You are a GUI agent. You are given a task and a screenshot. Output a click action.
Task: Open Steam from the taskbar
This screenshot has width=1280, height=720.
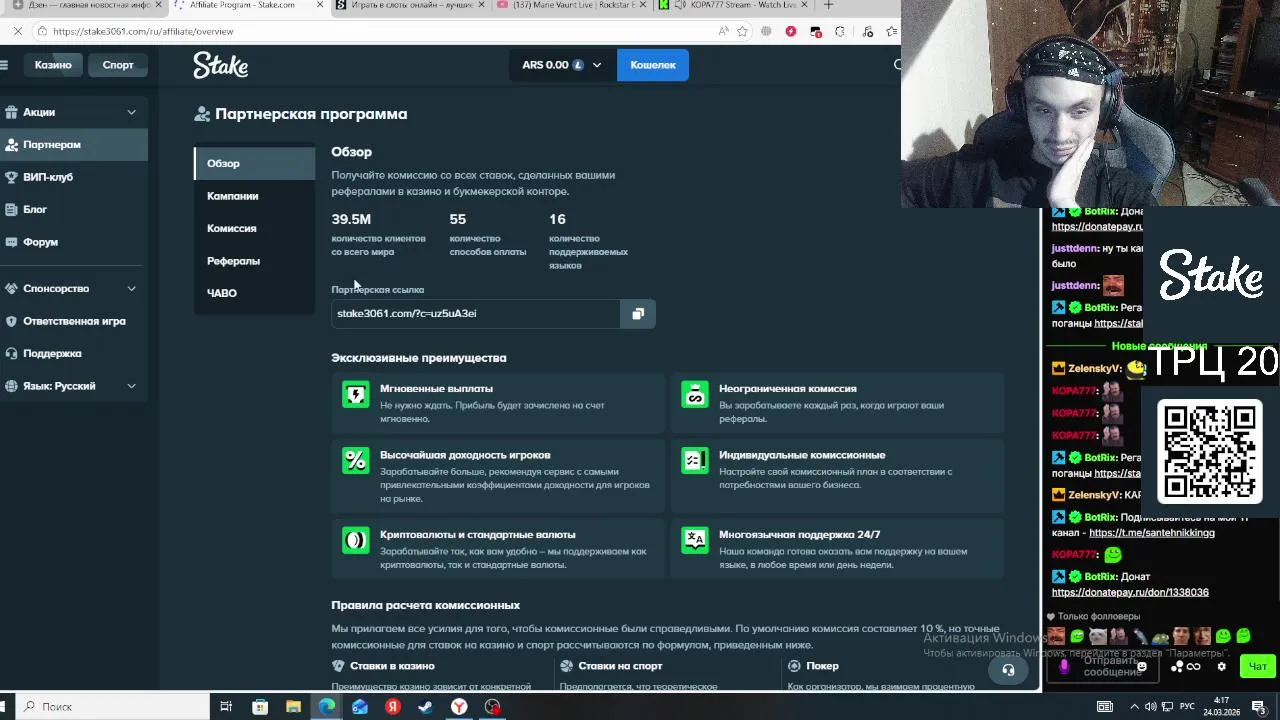pyautogui.click(x=426, y=706)
